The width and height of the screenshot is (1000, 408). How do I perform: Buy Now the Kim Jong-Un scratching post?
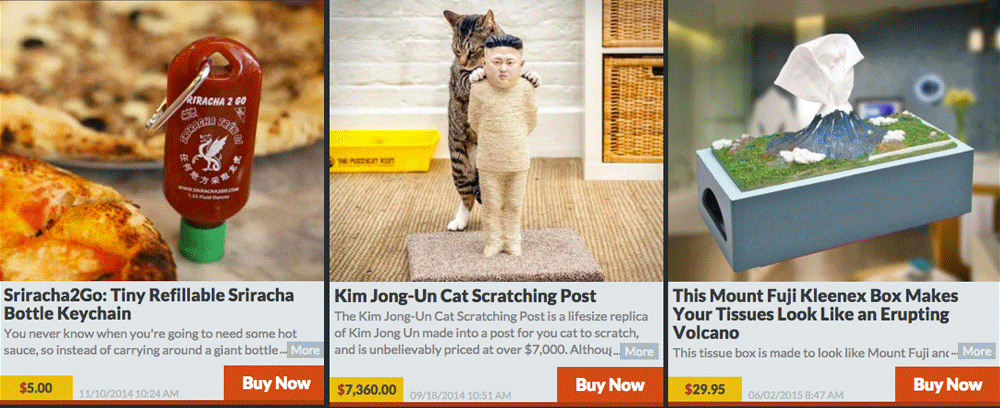[610, 384]
